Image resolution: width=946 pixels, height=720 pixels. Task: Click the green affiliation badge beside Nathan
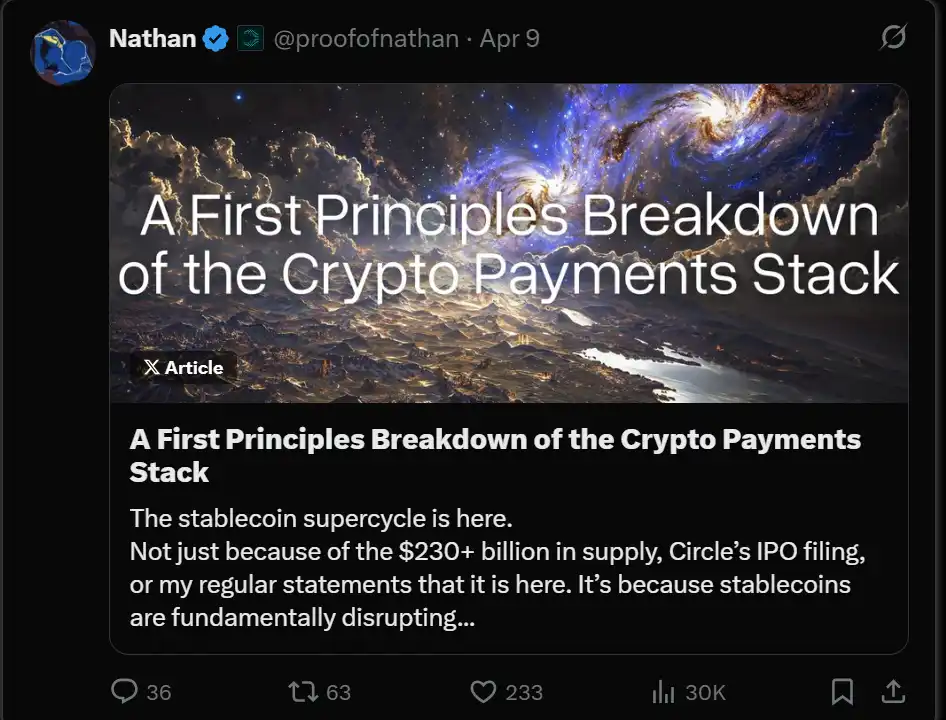pos(250,39)
